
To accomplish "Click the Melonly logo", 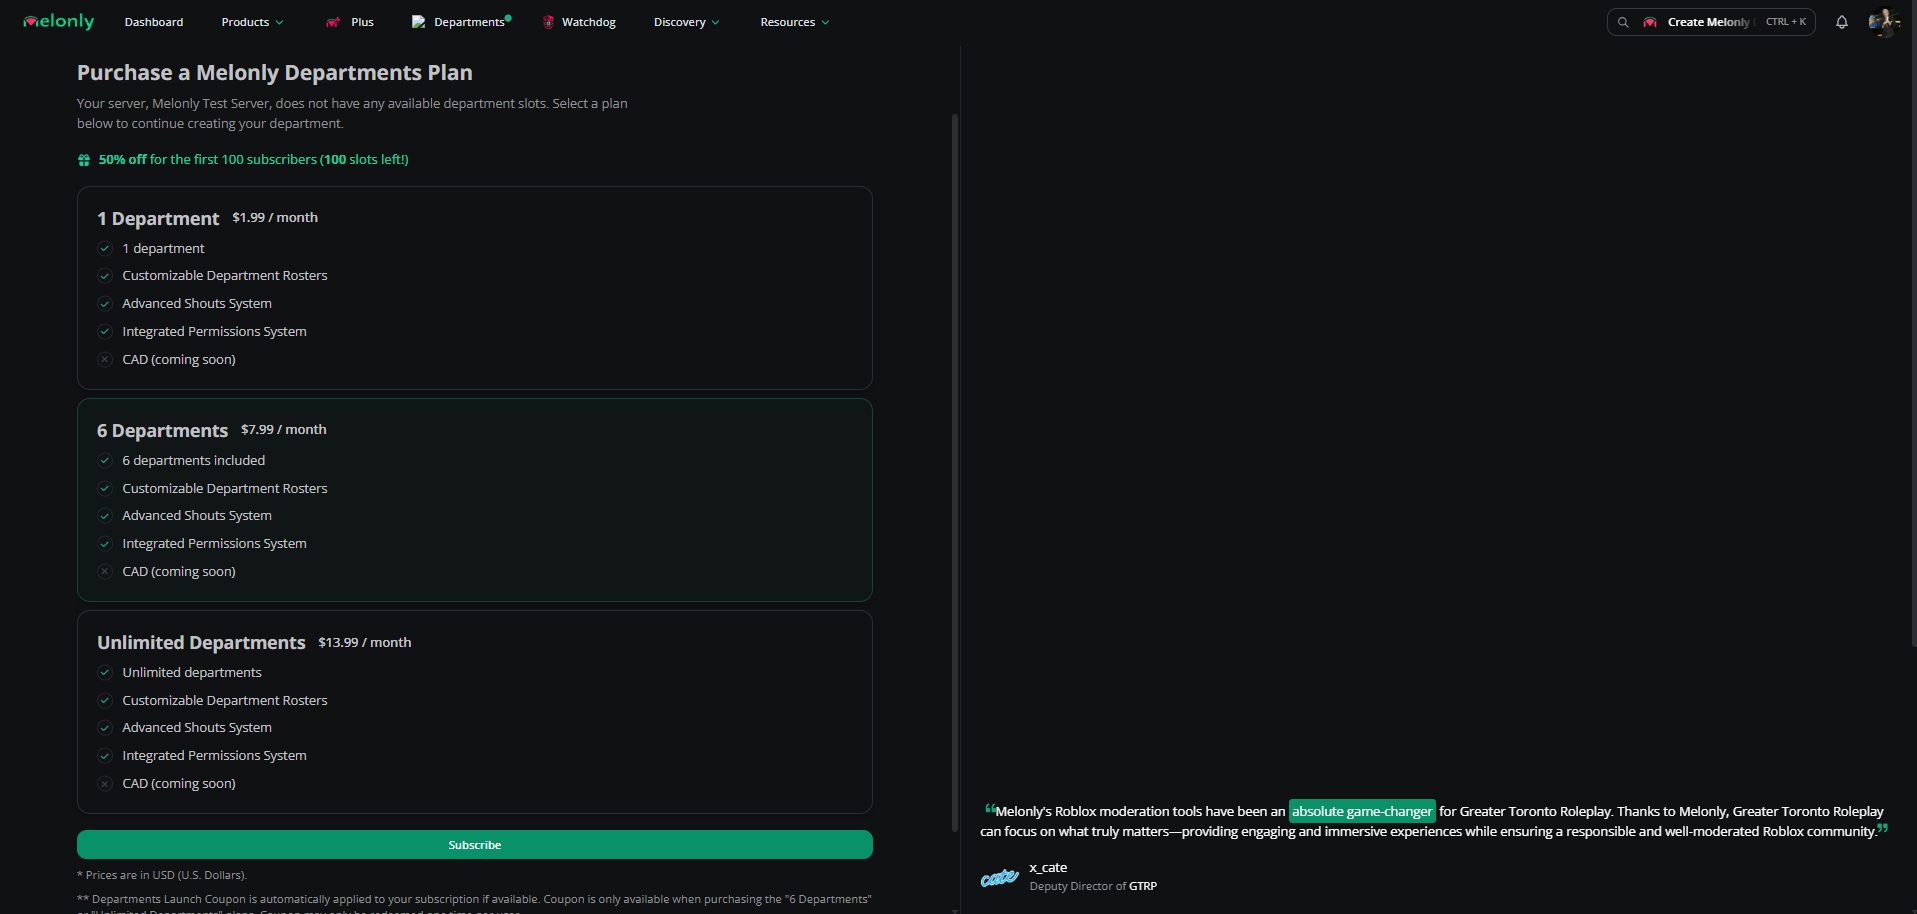I will pyautogui.click(x=58, y=21).
